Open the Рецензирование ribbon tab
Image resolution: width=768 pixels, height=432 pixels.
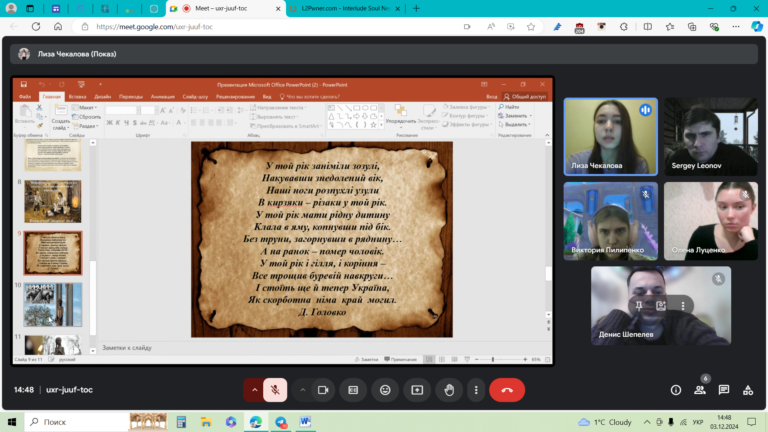pyautogui.click(x=236, y=96)
